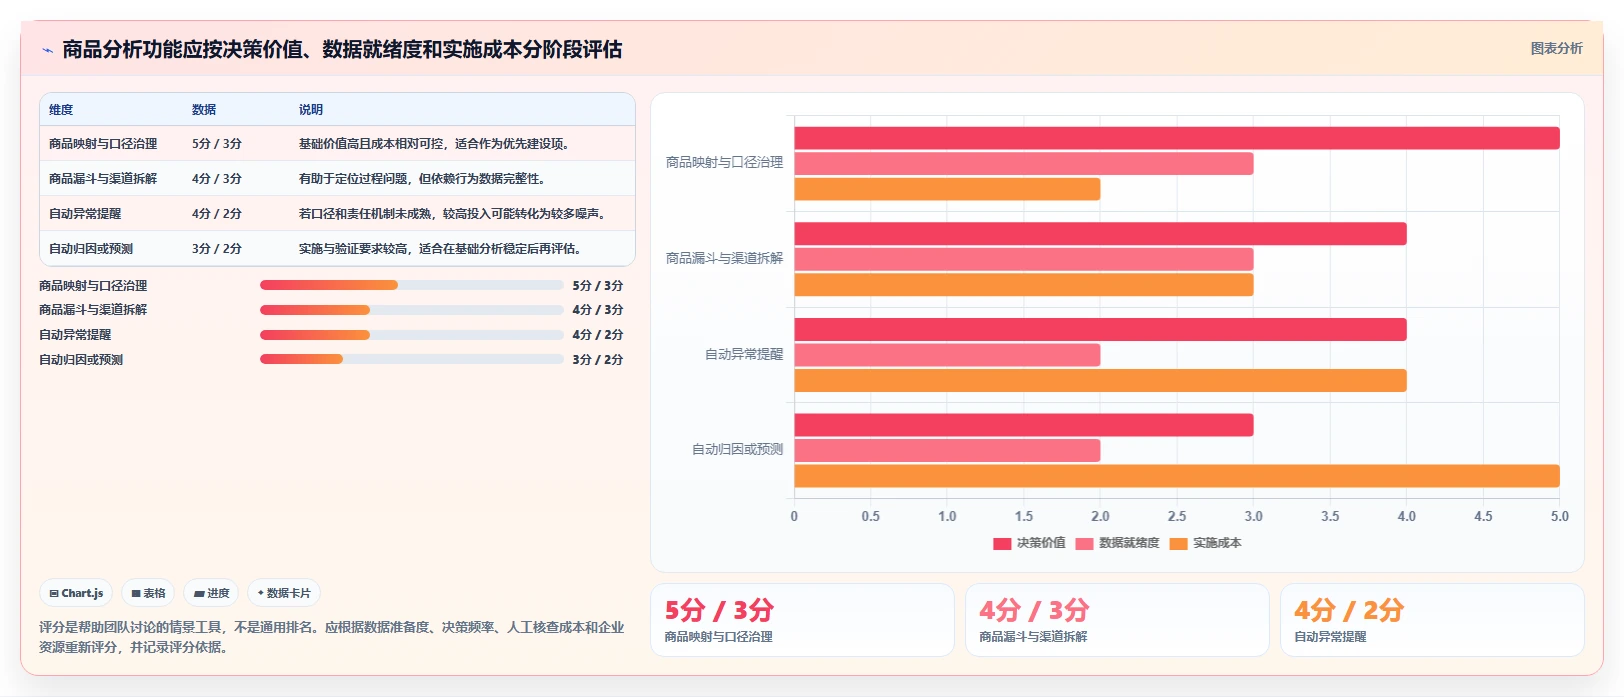Click table value 5分 / 3分 in 商品映射 row
Viewport: 1624px width, 697px height.
pyautogui.click(x=217, y=144)
